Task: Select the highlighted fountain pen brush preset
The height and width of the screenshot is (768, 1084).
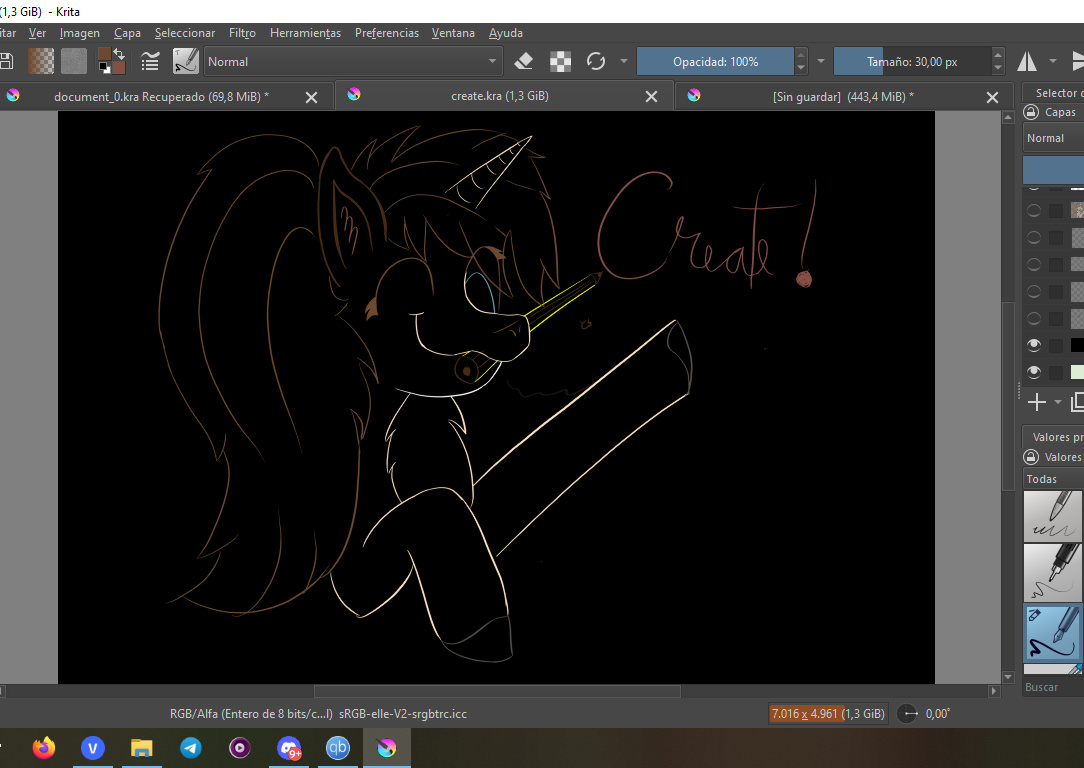Action: pyautogui.click(x=1052, y=633)
